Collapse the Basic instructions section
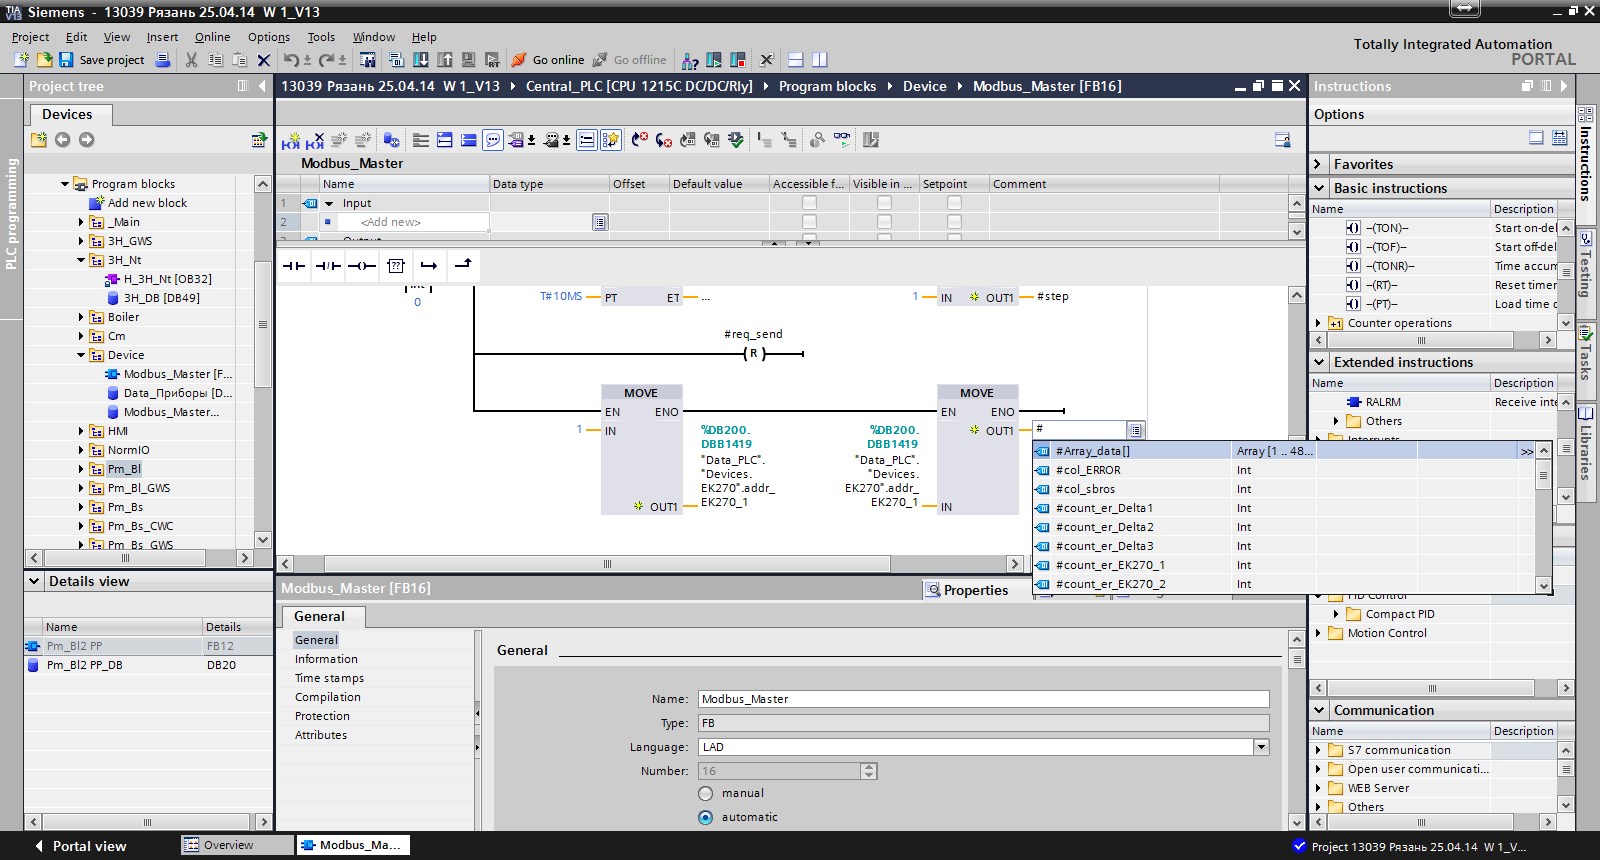This screenshot has width=1600, height=860. [x=1319, y=188]
